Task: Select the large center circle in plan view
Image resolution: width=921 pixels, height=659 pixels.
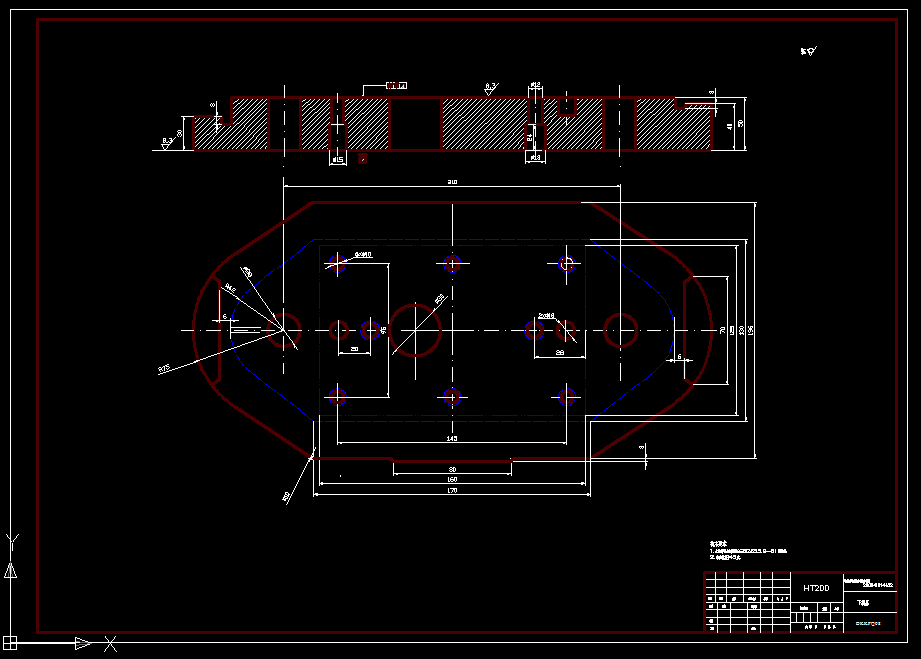Action: 415,330
